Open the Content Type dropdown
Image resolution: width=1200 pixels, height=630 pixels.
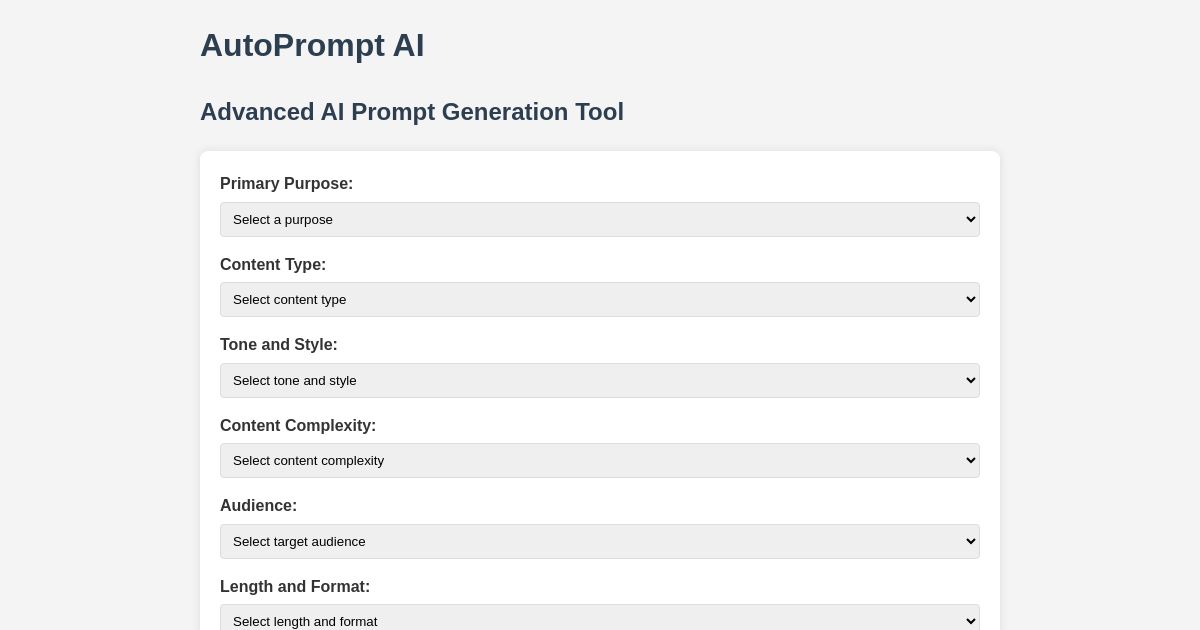point(599,299)
